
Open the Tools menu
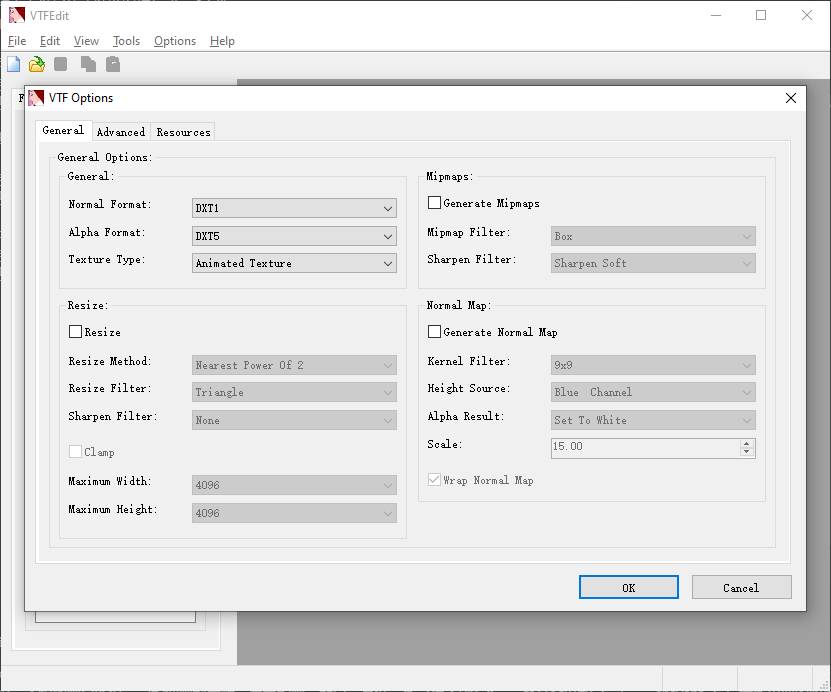[126, 41]
